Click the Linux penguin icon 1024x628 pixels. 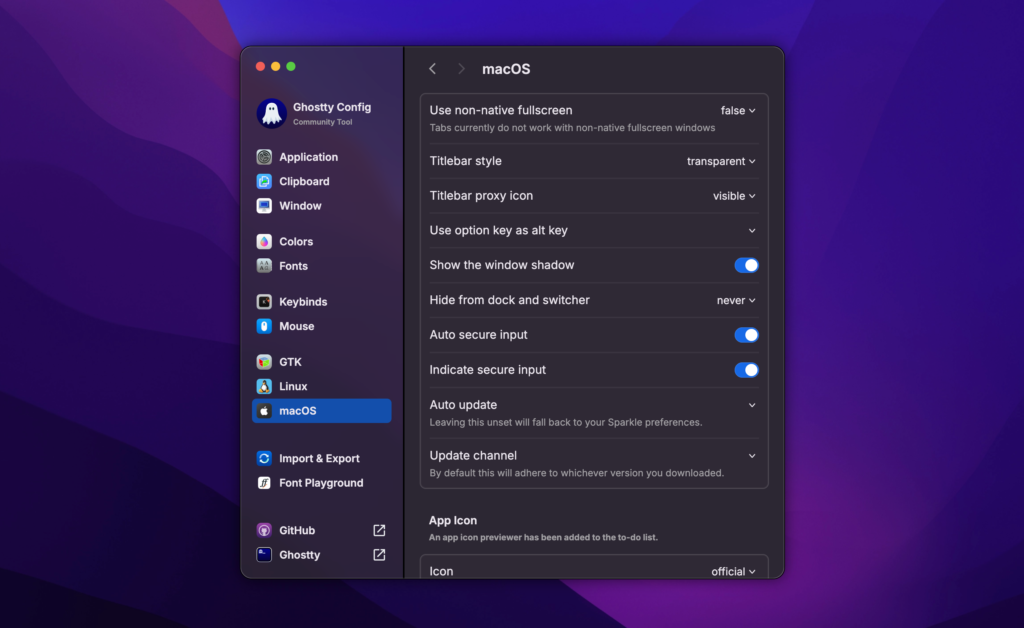pyautogui.click(x=264, y=387)
